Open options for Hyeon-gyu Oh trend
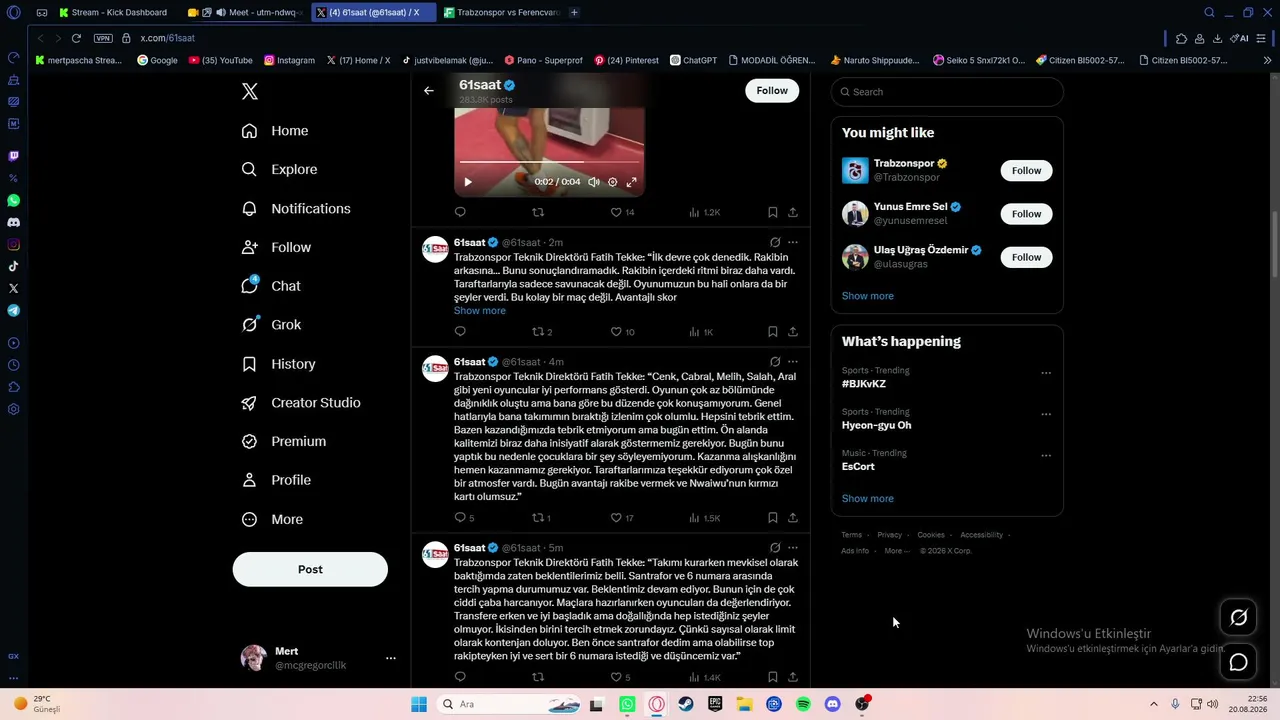 point(1046,414)
